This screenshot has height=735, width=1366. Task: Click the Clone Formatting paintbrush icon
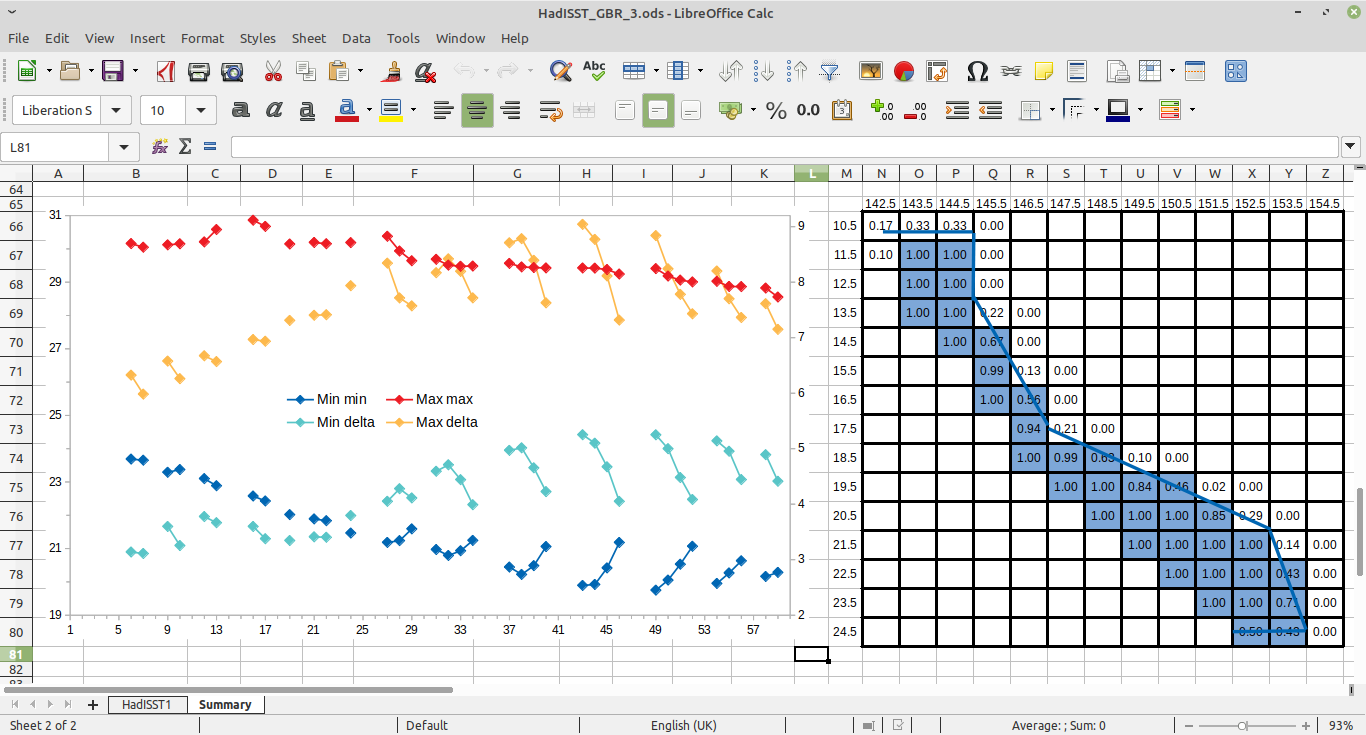tap(394, 71)
